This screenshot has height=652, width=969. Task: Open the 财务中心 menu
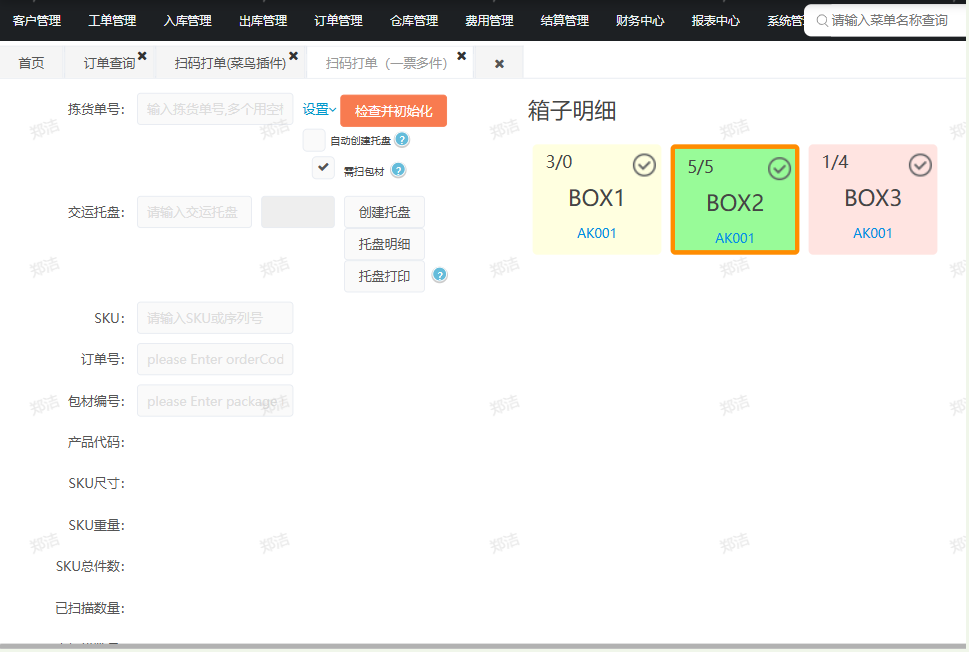point(640,21)
